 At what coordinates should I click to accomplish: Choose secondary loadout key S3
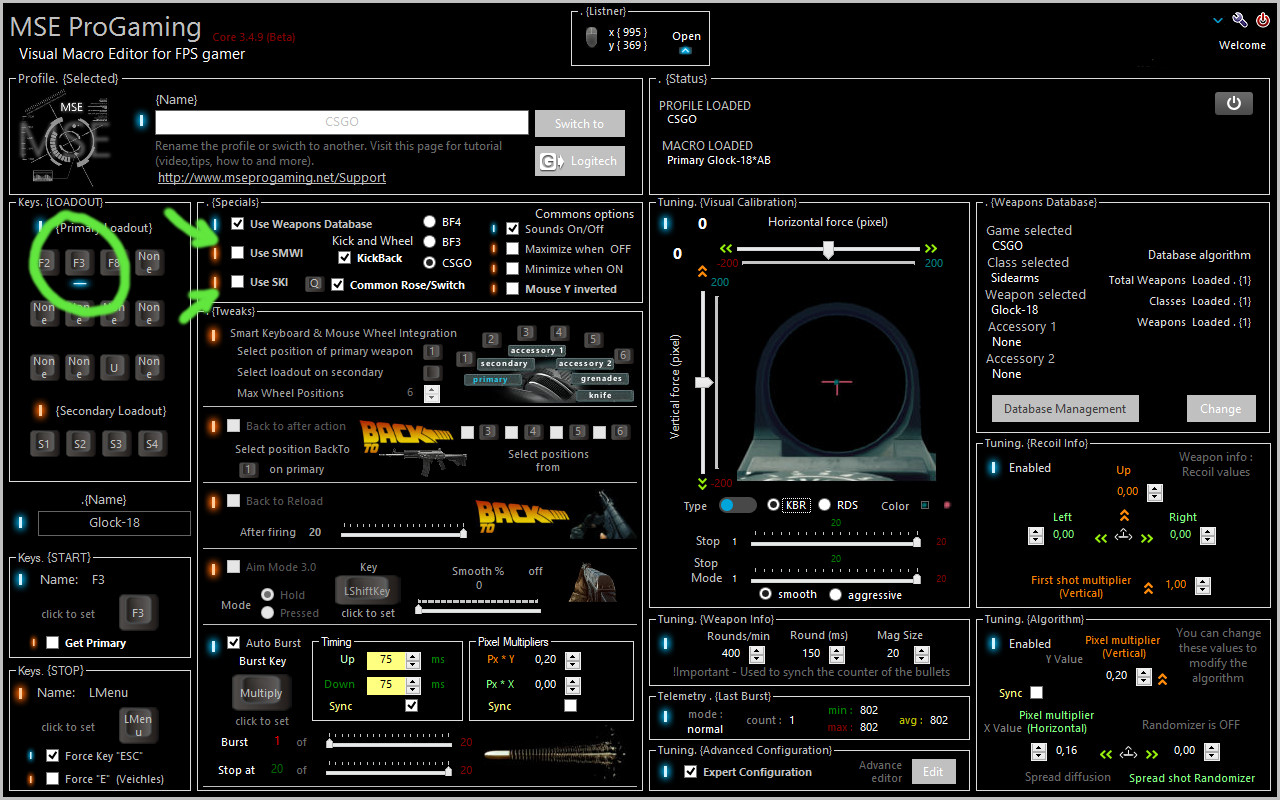click(x=116, y=443)
